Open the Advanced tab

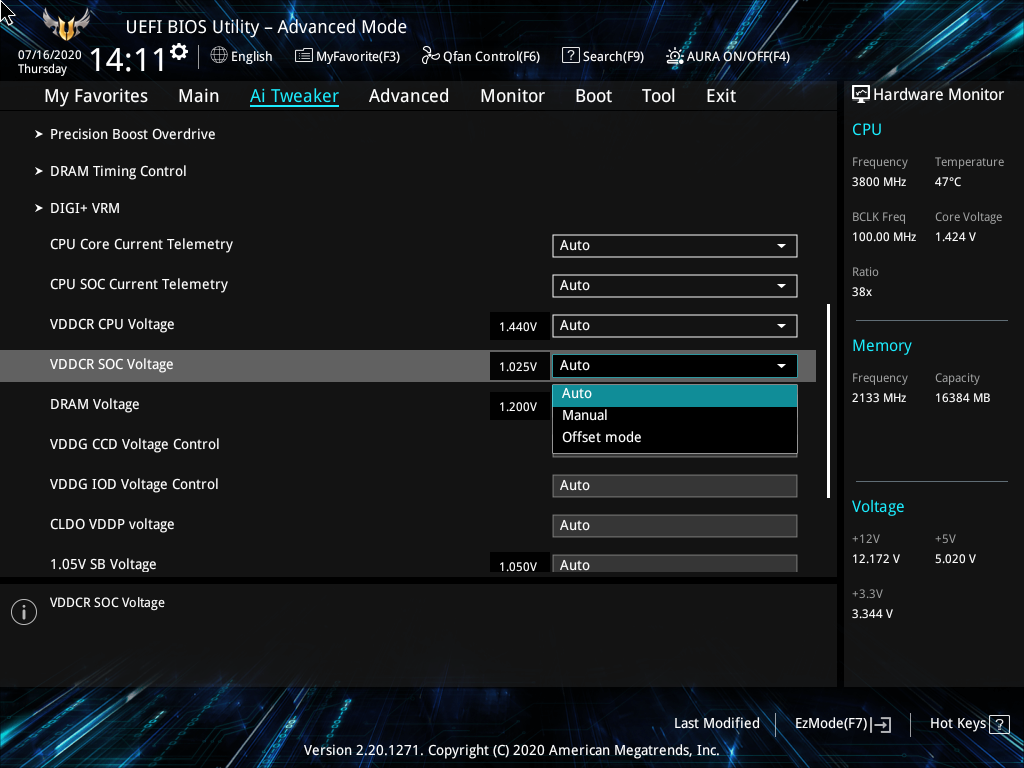[x=409, y=96]
